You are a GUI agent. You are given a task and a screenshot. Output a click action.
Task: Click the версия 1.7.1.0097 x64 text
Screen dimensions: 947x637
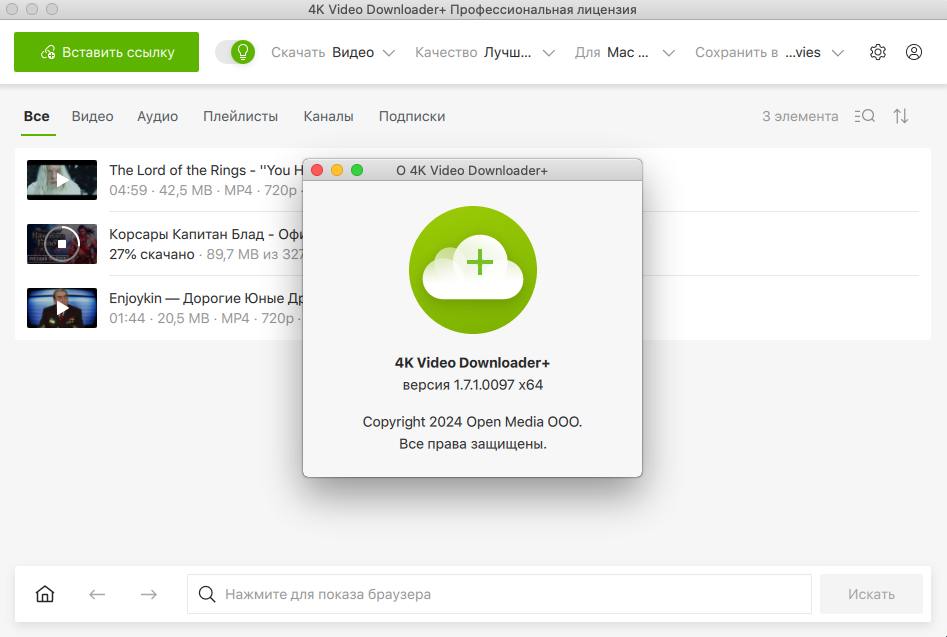pyautogui.click(x=472, y=385)
